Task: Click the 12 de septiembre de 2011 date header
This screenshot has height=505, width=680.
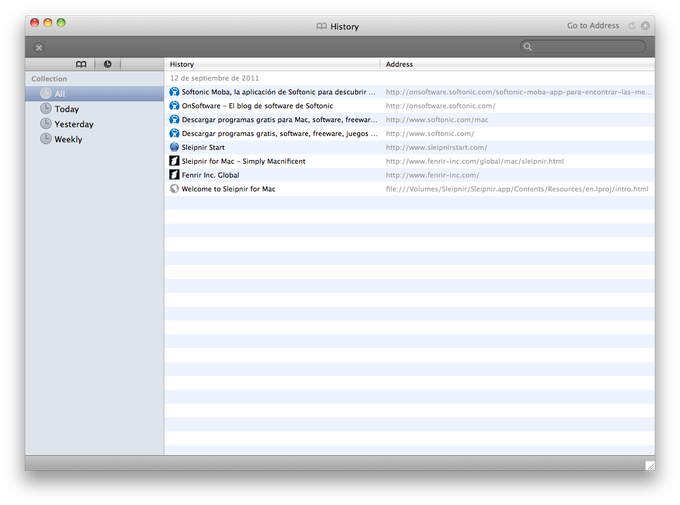Action: [214, 78]
